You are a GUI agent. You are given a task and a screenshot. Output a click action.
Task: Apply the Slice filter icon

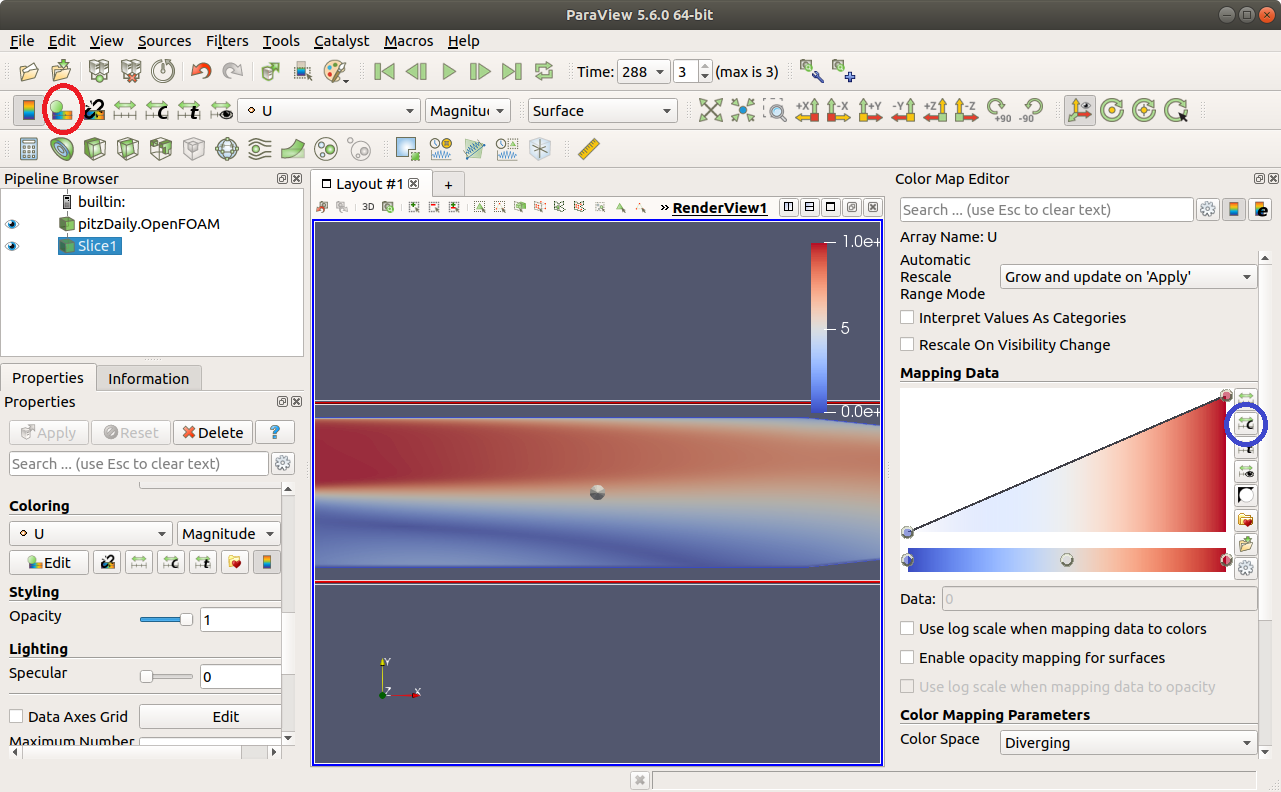[x=128, y=149]
